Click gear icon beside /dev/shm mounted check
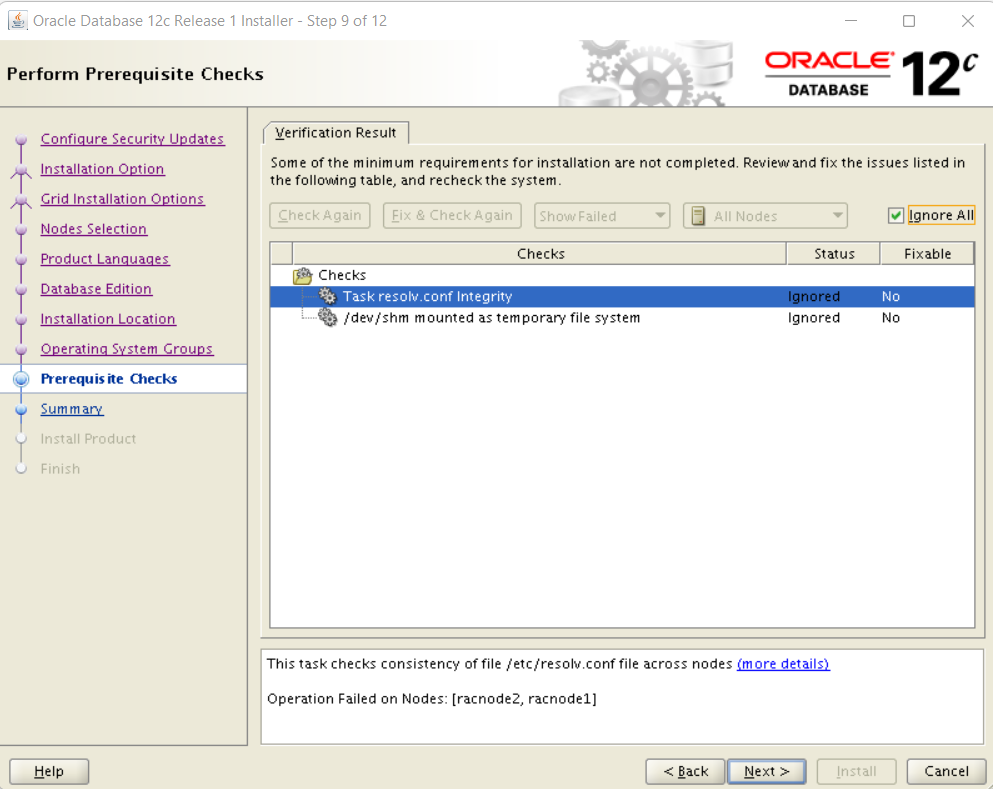Screen dimensions: 993x789 click(327, 318)
